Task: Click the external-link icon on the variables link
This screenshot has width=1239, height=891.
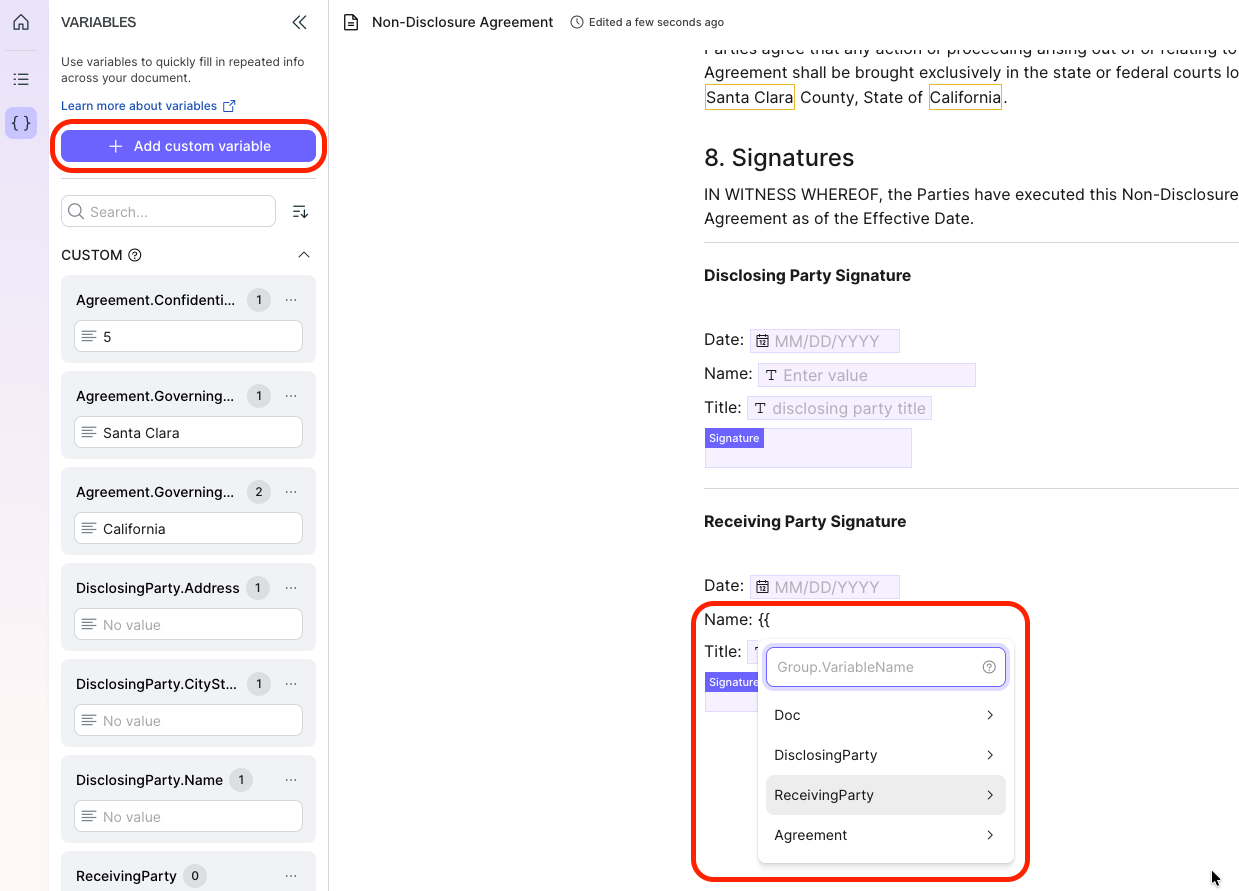Action: point(230,105)
